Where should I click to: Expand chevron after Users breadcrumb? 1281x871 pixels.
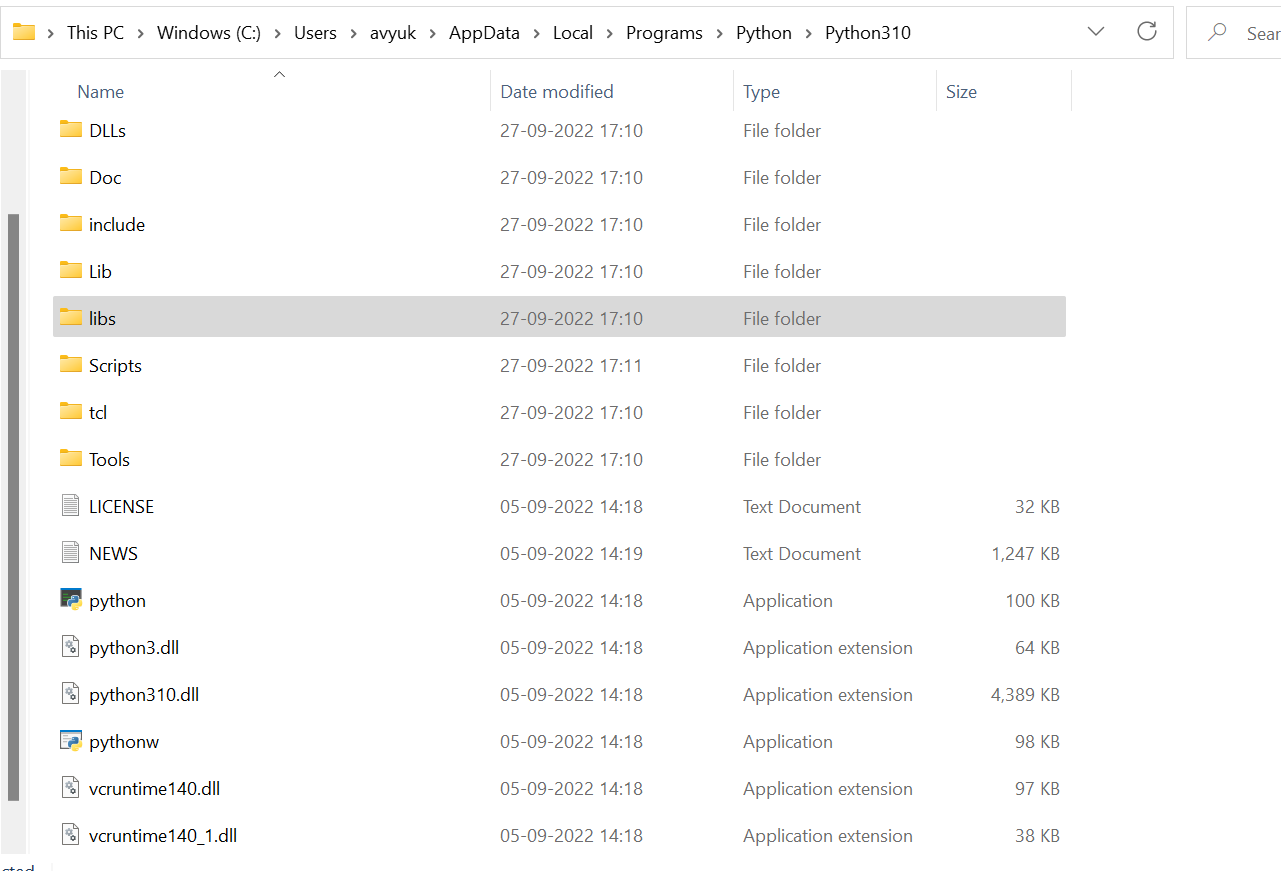click(353, 33)
